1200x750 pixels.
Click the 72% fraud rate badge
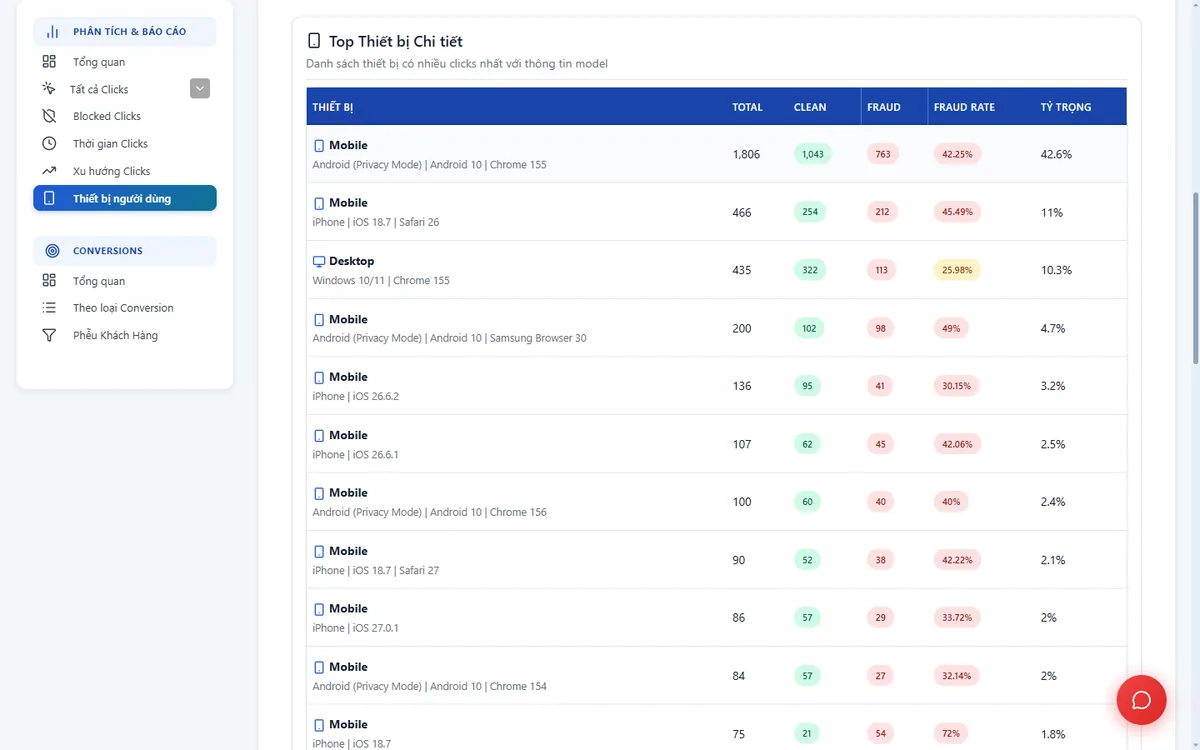(x=951, y=734)
